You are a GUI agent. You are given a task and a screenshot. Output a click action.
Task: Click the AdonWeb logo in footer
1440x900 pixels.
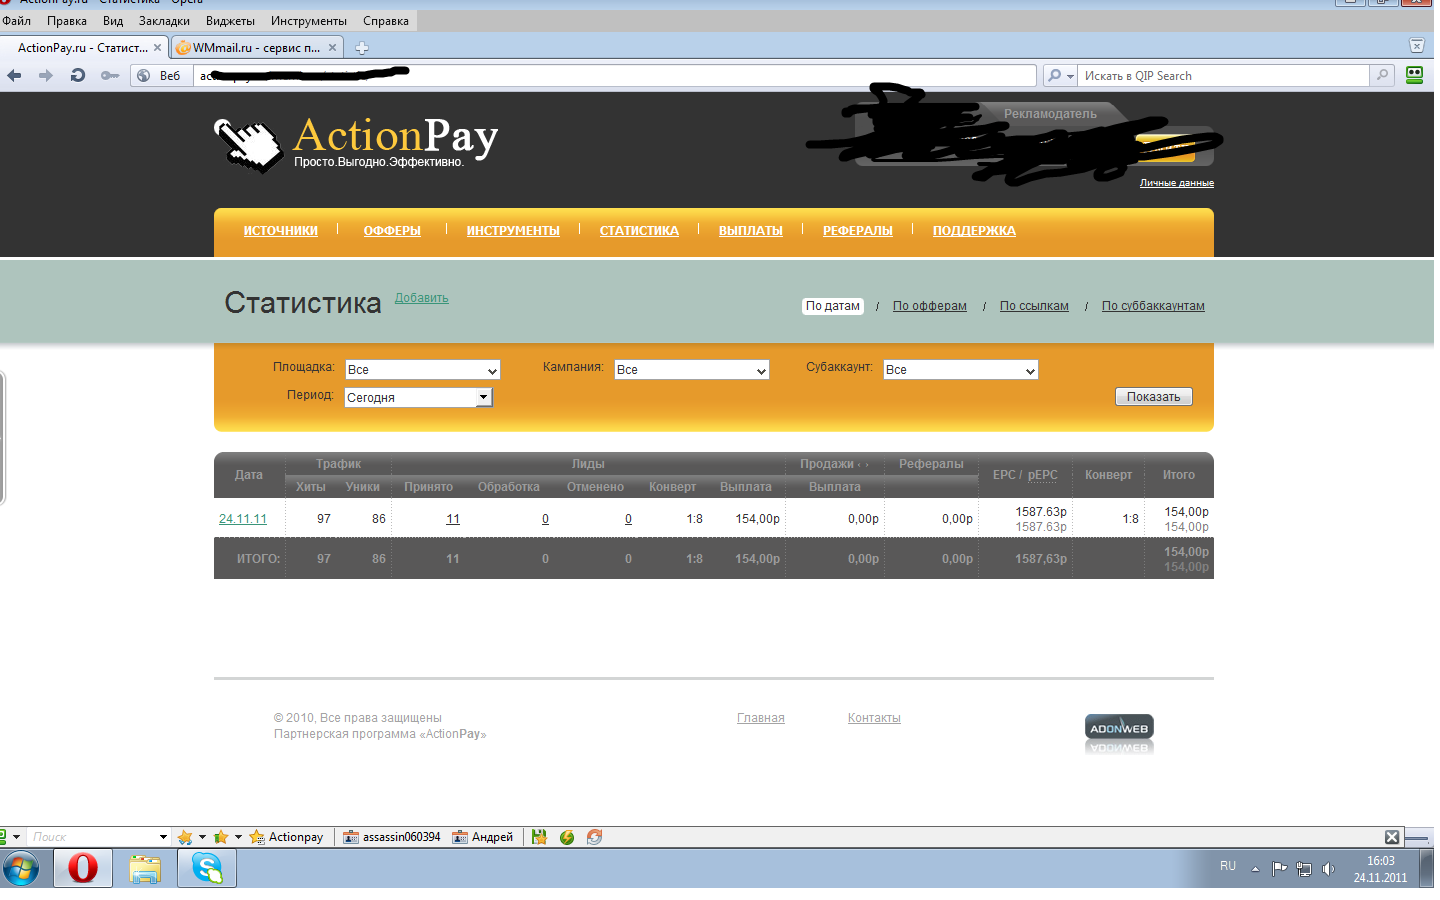pos(1119,728)
